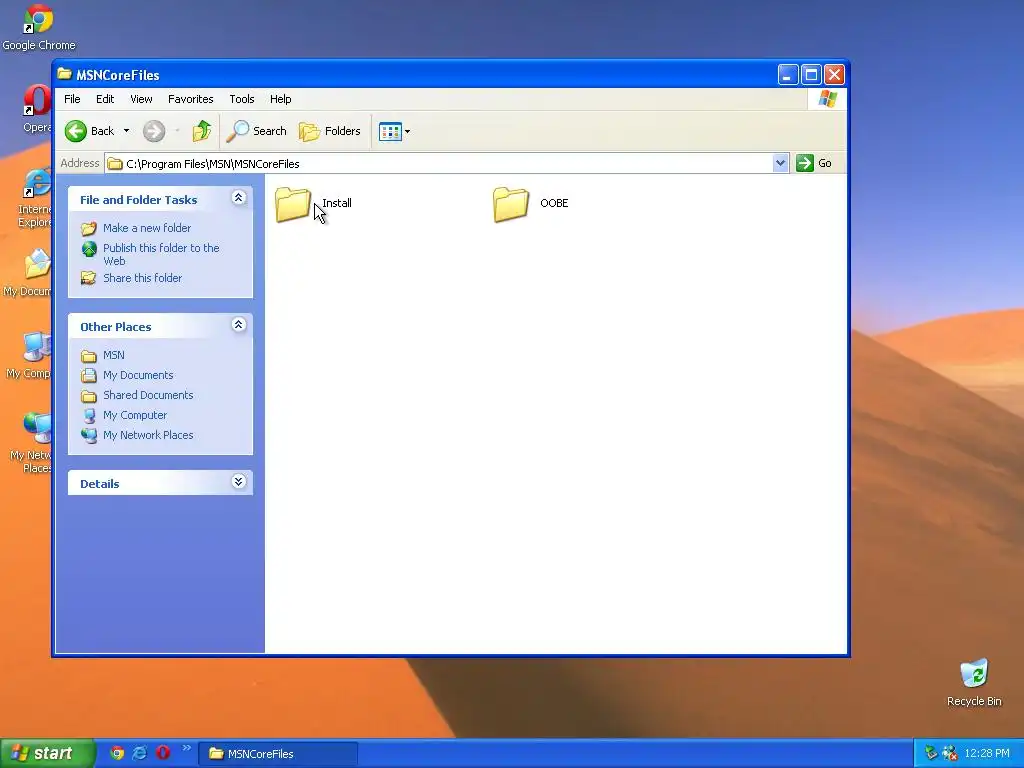Open the File menu
The height and width of the screenshot is (768, 1024).
point(72,99)
